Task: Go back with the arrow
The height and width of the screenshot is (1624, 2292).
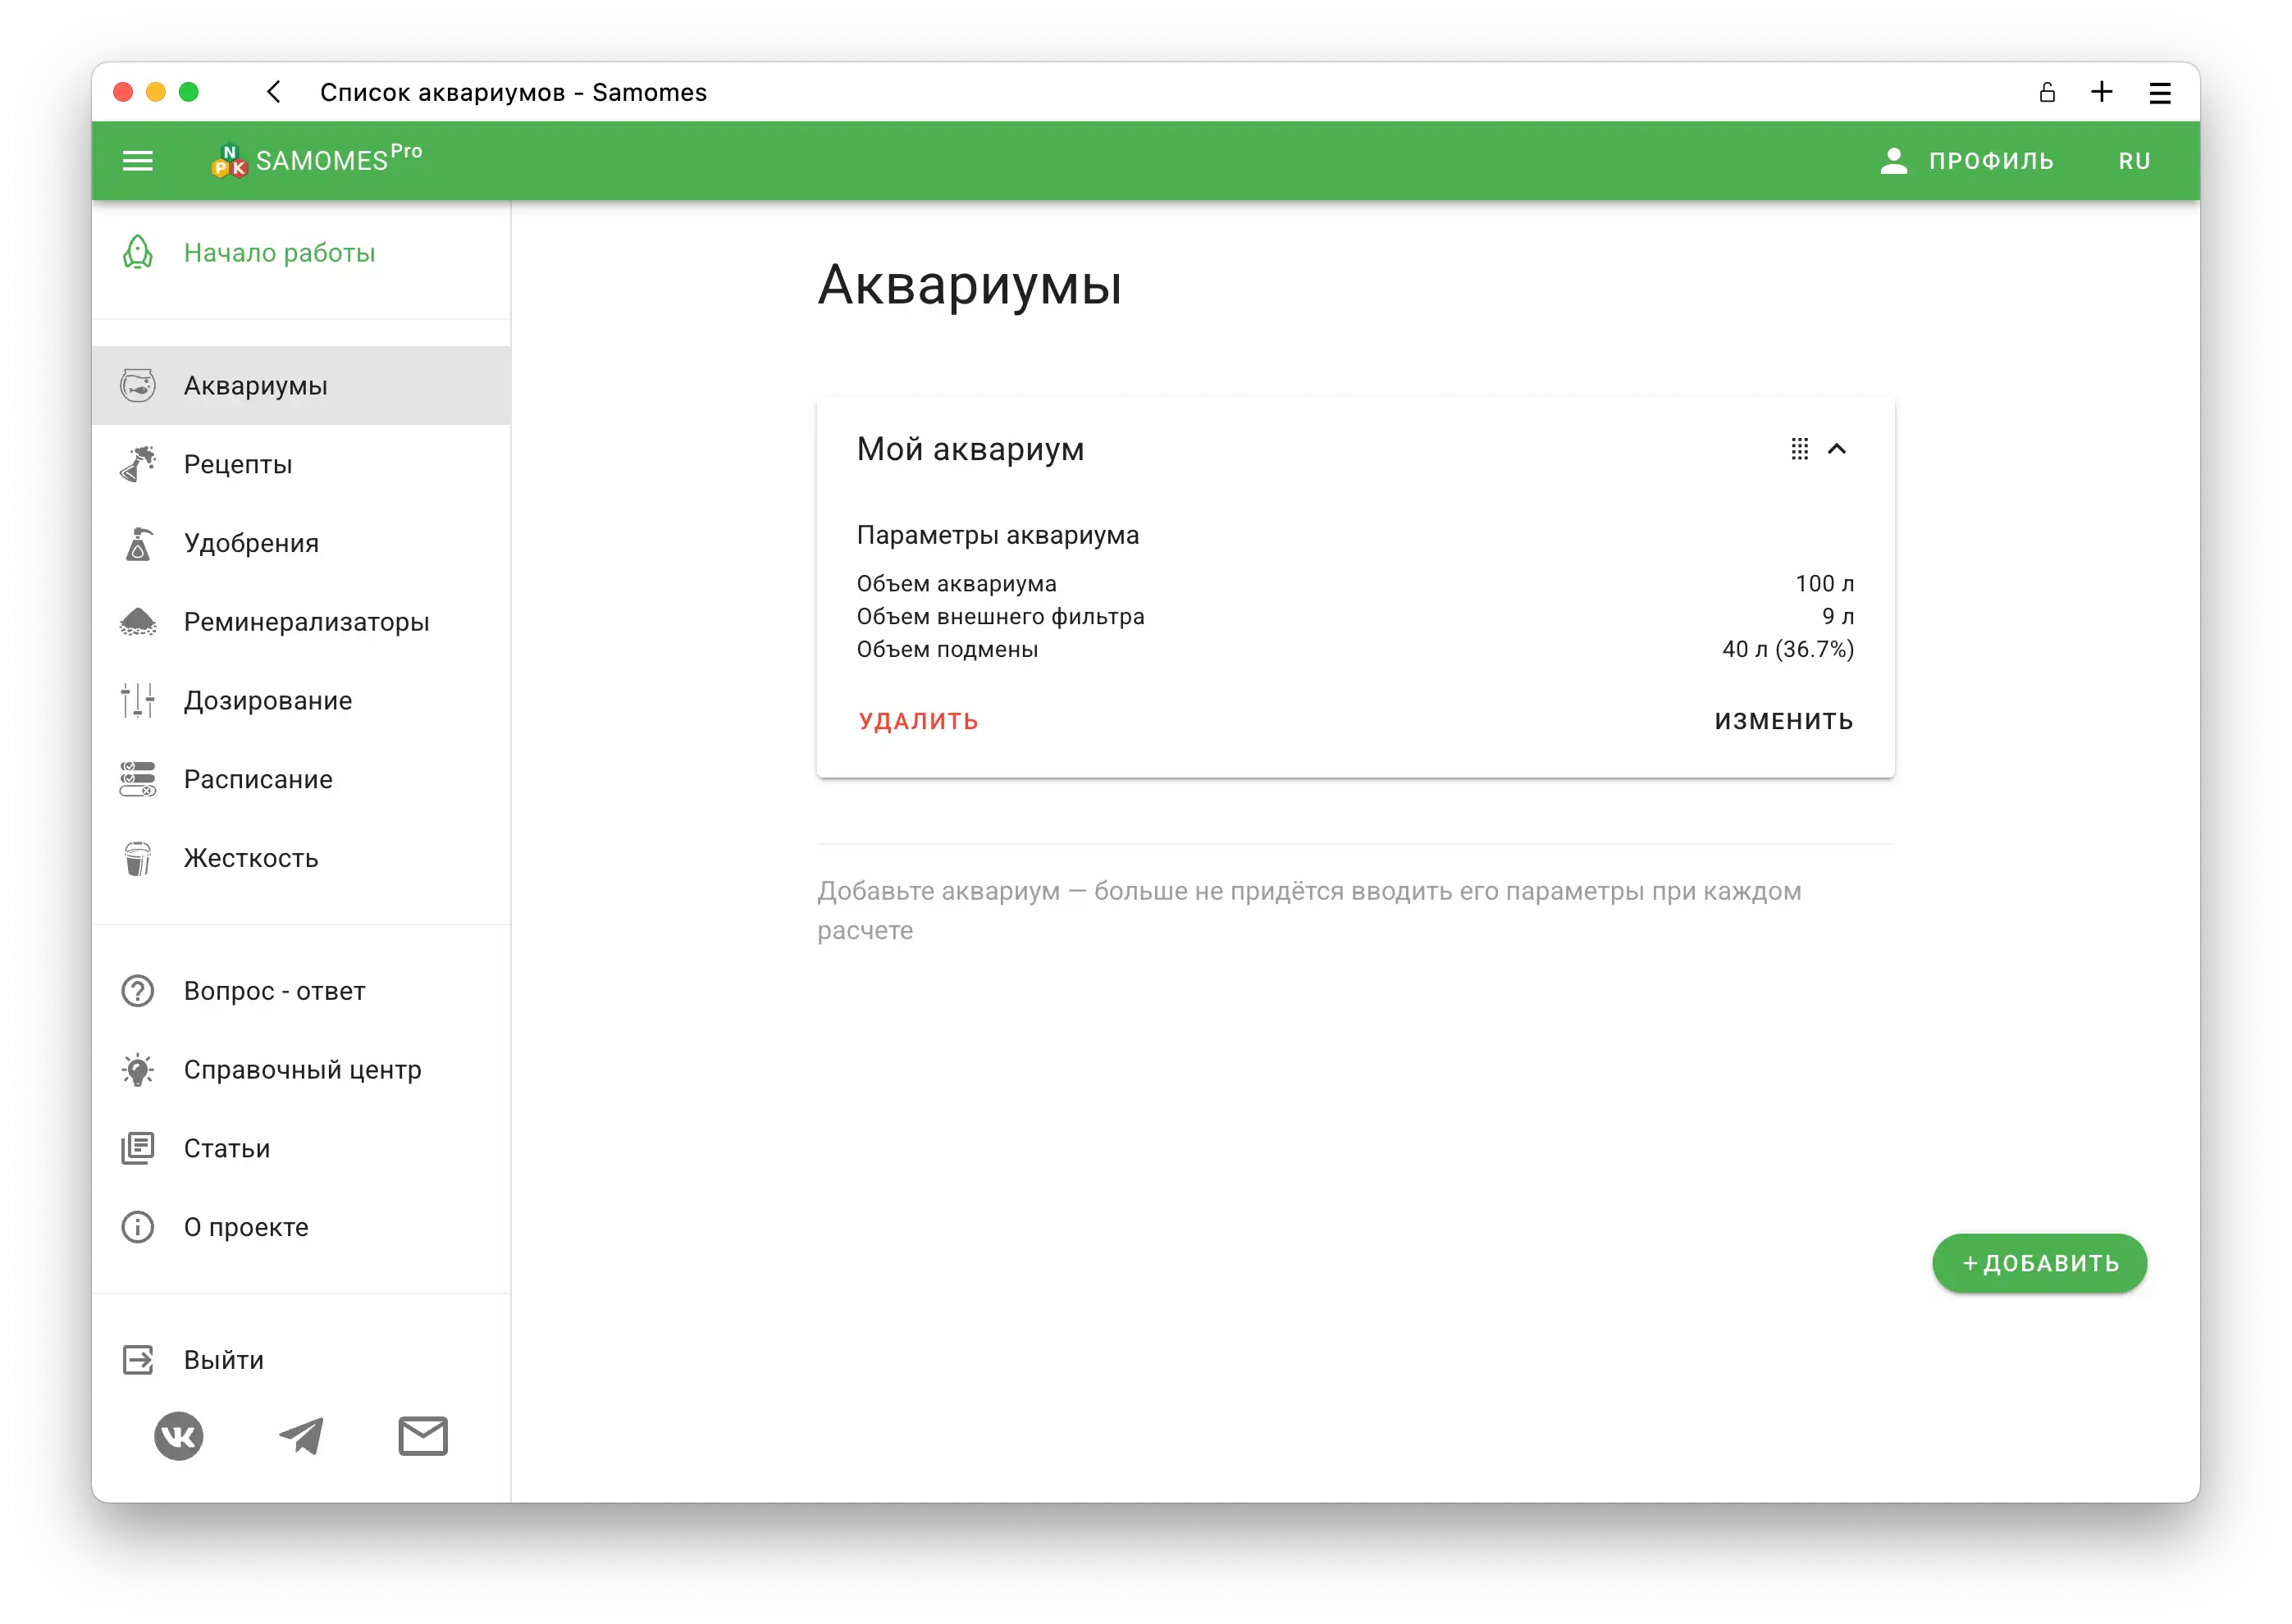Action: (273, 92)
